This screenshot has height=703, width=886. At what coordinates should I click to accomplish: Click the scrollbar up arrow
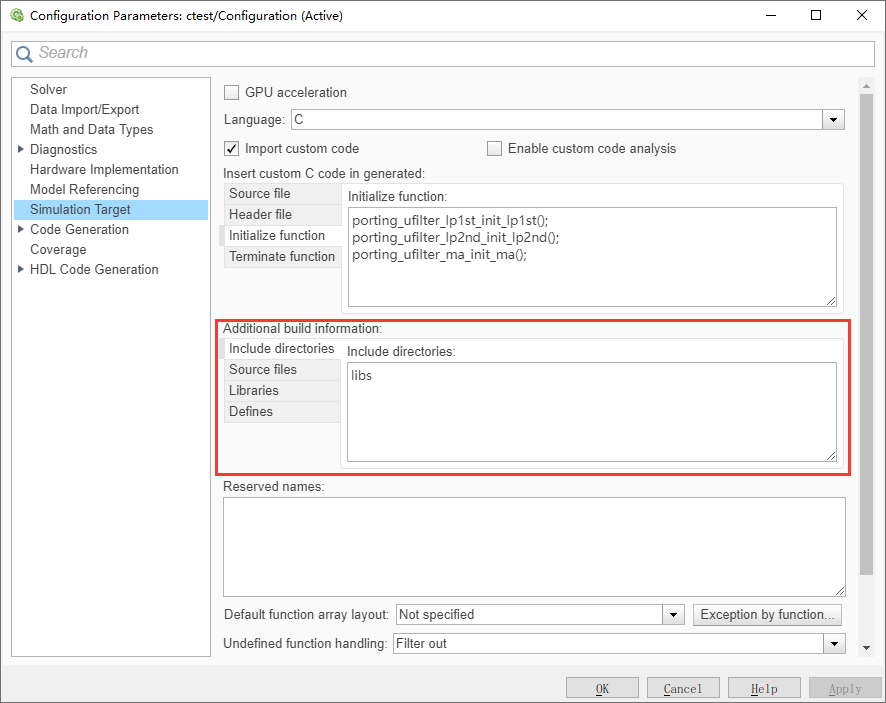tap(866, 86)
